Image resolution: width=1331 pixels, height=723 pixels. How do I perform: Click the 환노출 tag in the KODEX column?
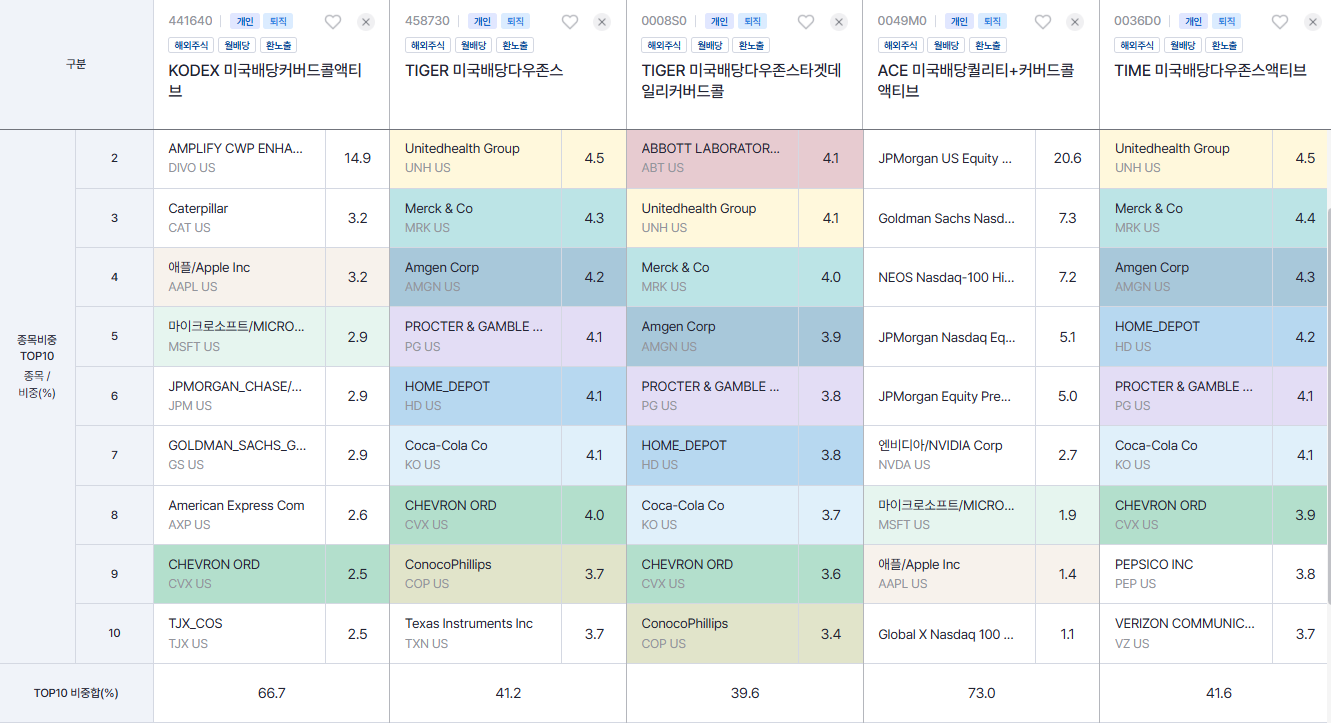(278, 45)
